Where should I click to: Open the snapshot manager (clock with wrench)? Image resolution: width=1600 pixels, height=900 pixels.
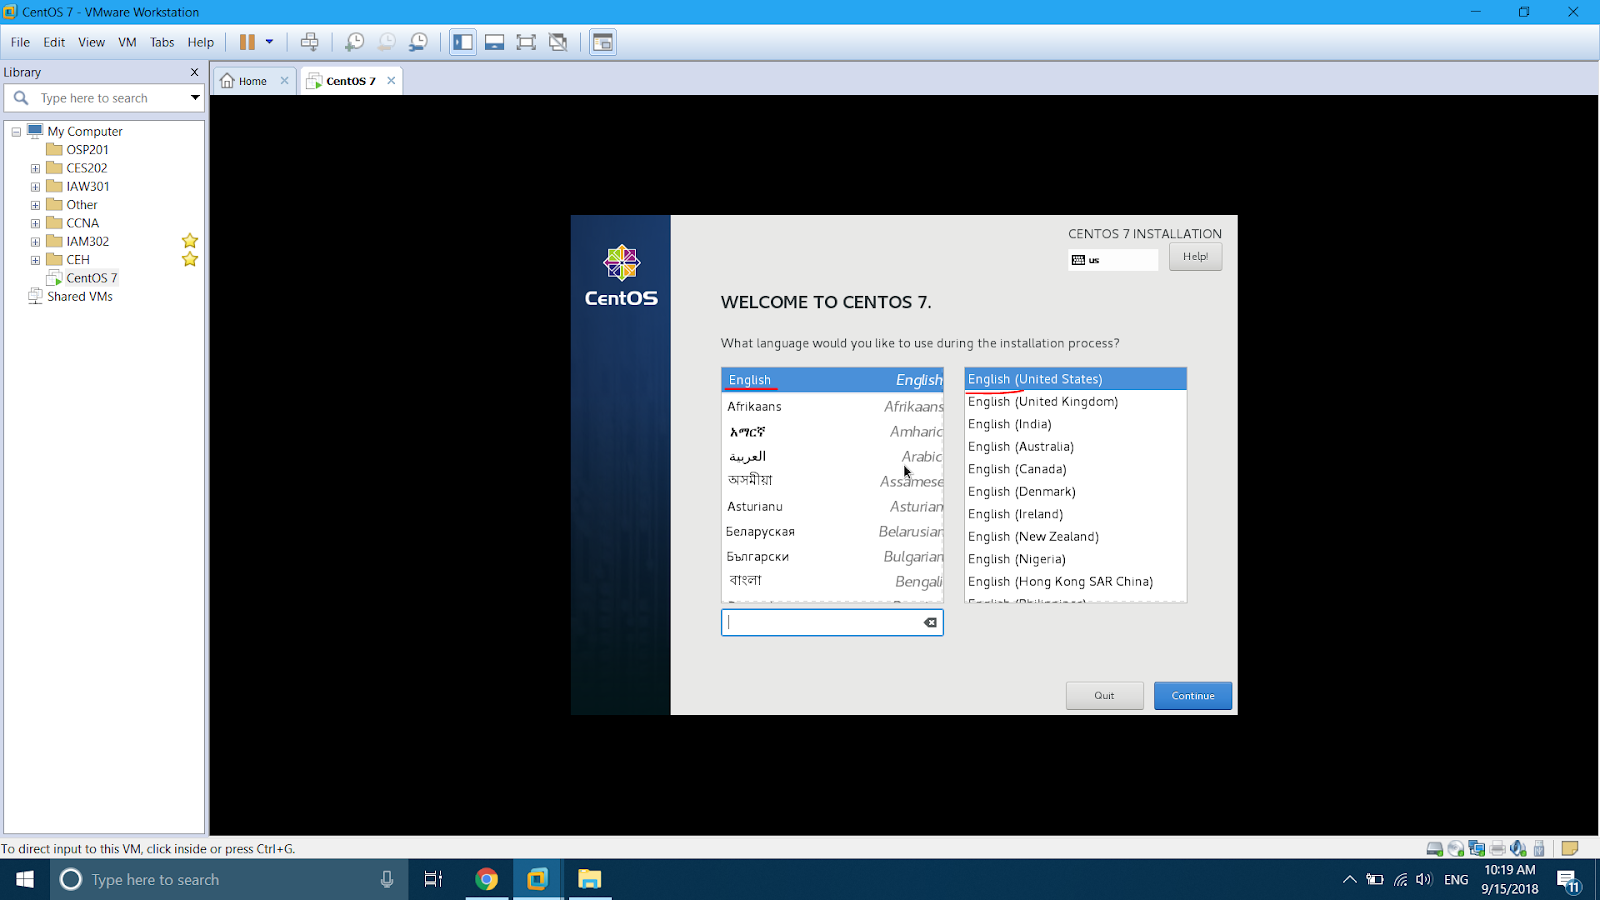[418, 42]
